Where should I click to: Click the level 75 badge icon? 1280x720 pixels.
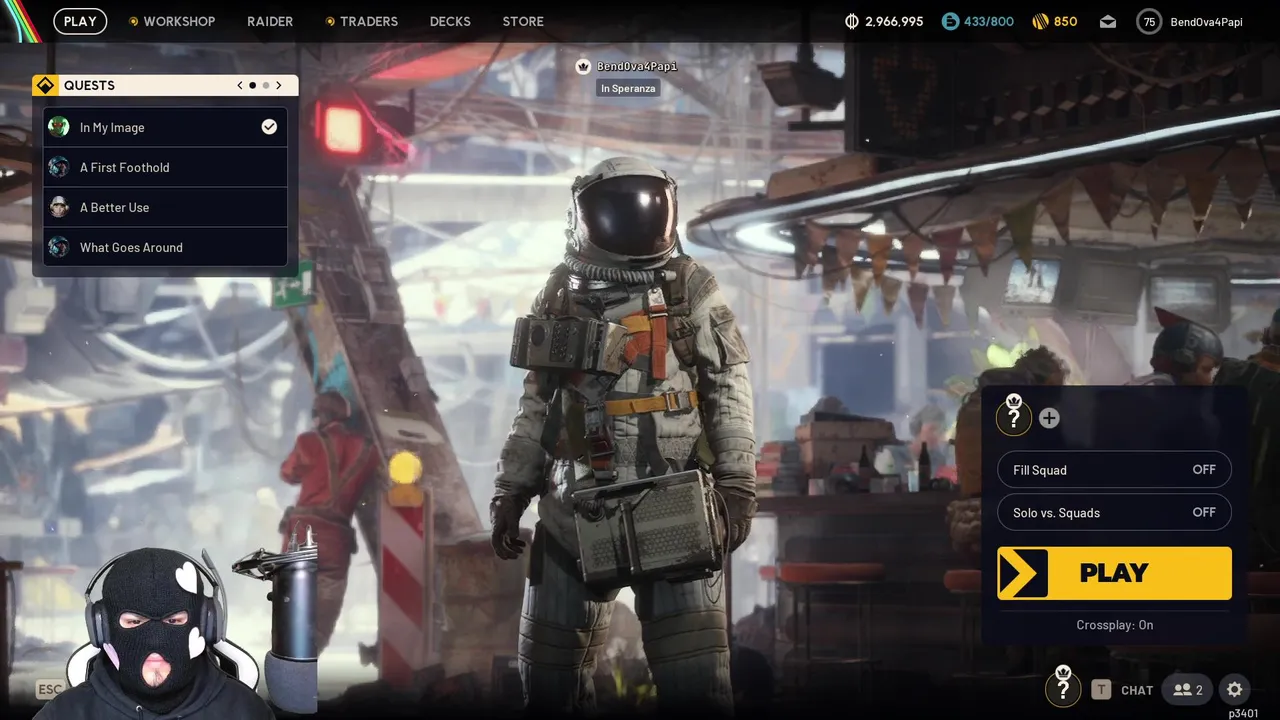(1149, 21)
